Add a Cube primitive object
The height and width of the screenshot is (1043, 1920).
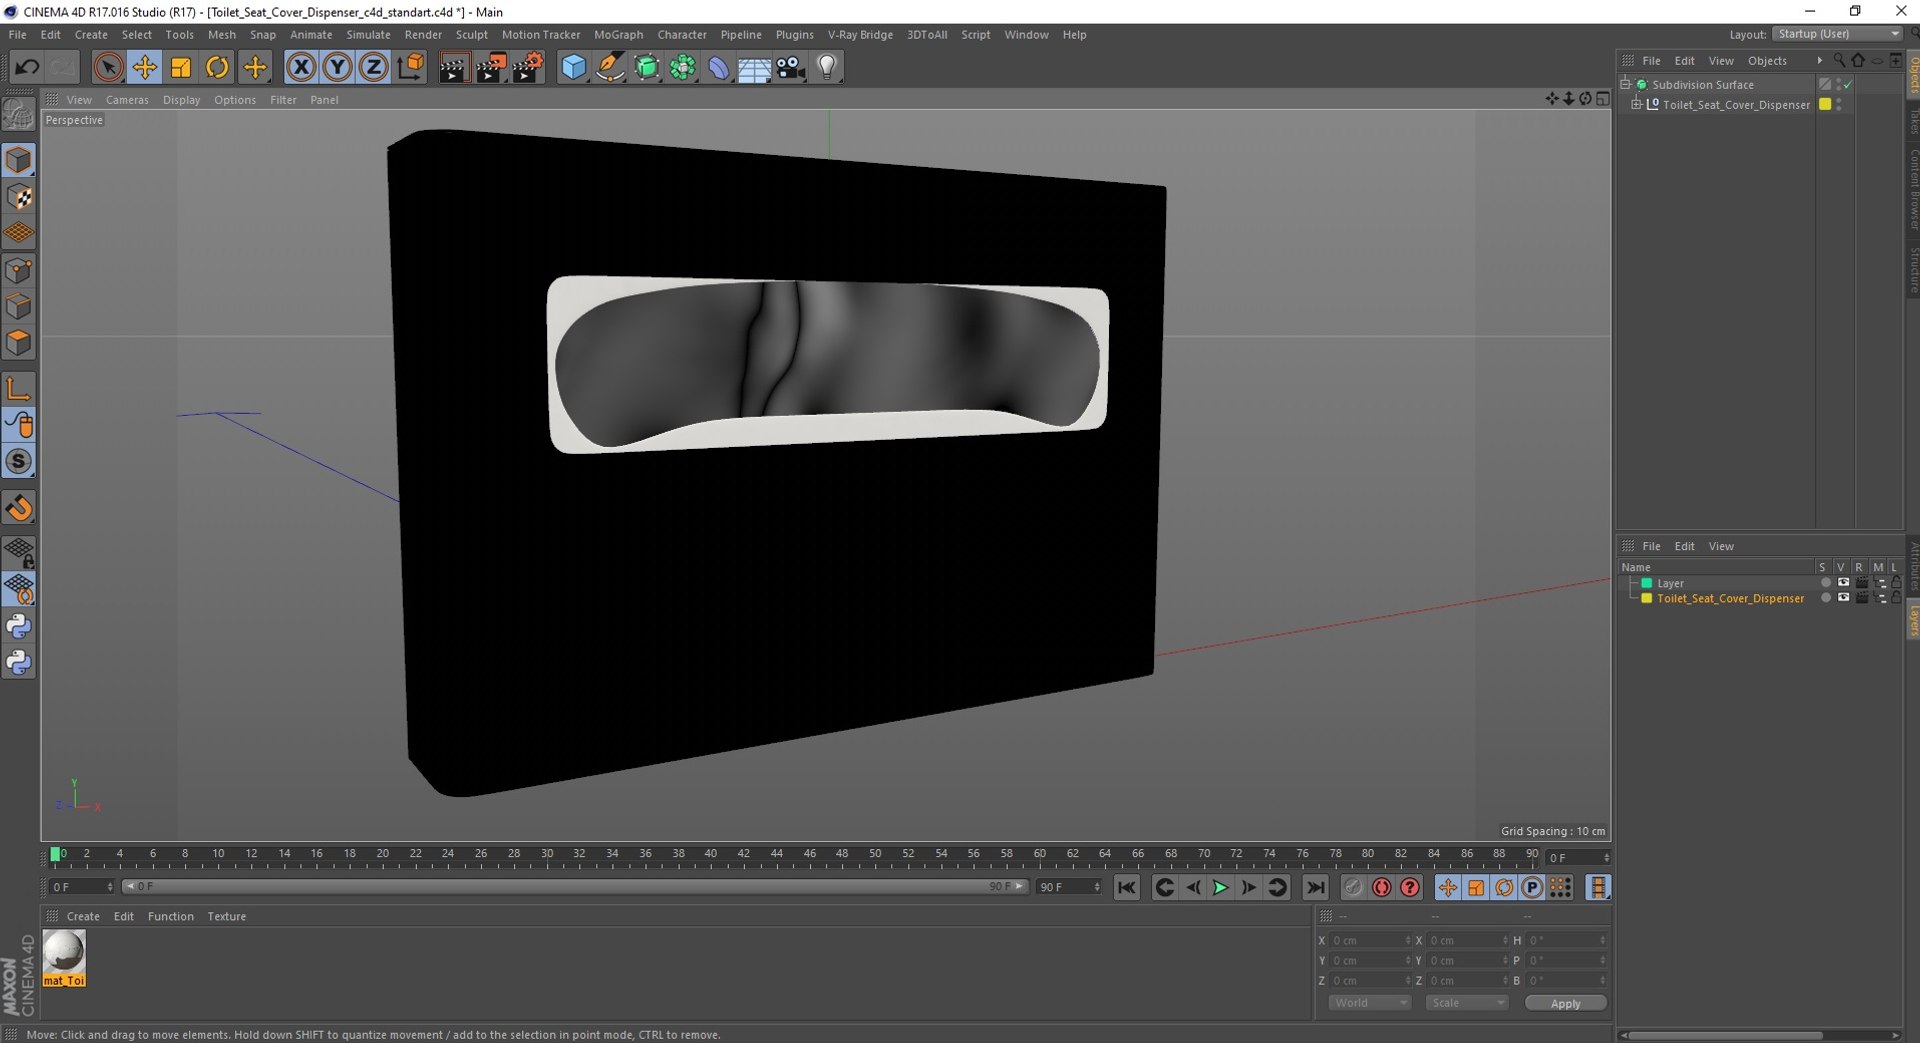pyautogui.click(x=573, y=67)
